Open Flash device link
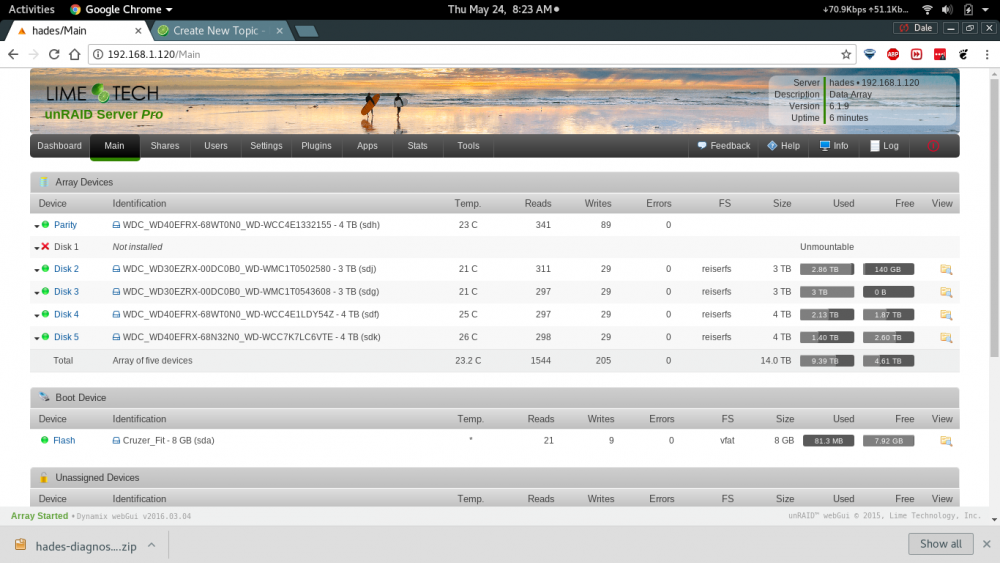Screen dimensions: 1000x563 (64, 440)
